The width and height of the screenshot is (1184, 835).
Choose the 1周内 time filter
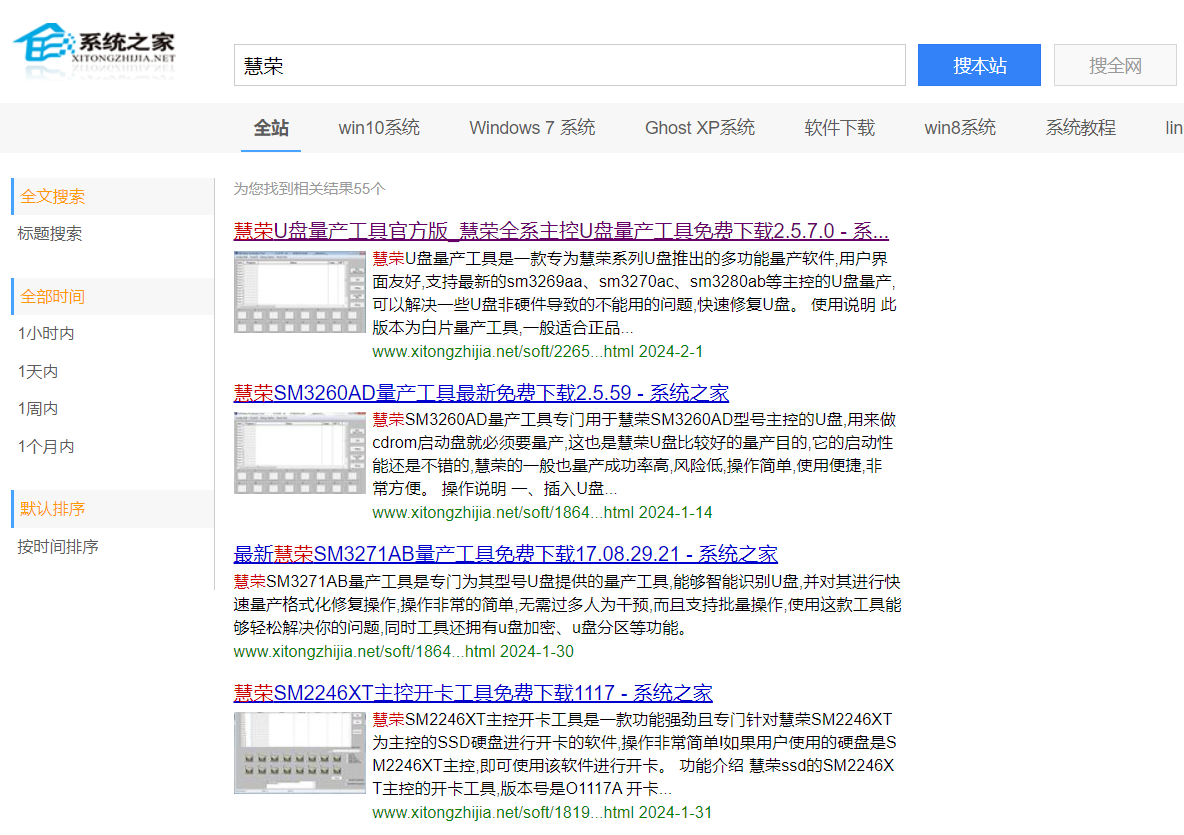coord(38,409)
